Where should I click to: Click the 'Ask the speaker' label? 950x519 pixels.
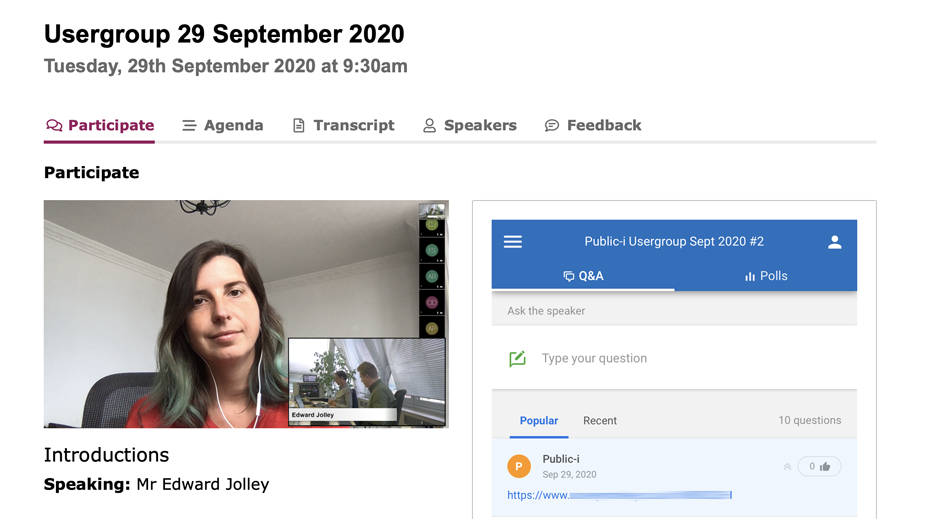click(546, 311)
